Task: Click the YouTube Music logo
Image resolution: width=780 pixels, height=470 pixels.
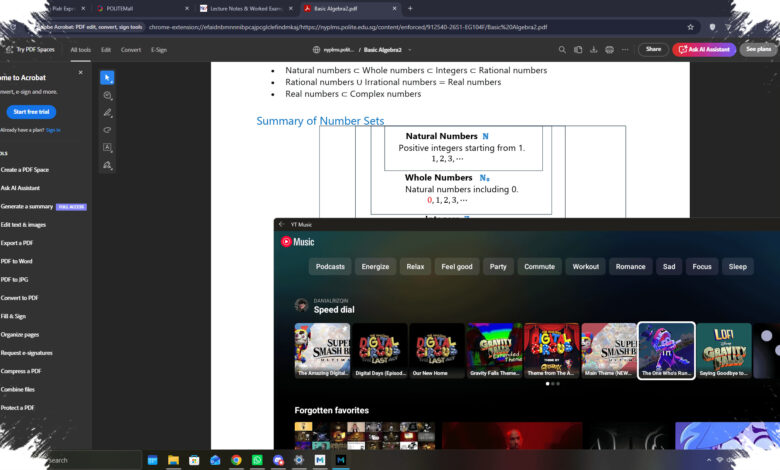Action: [297, 242]
